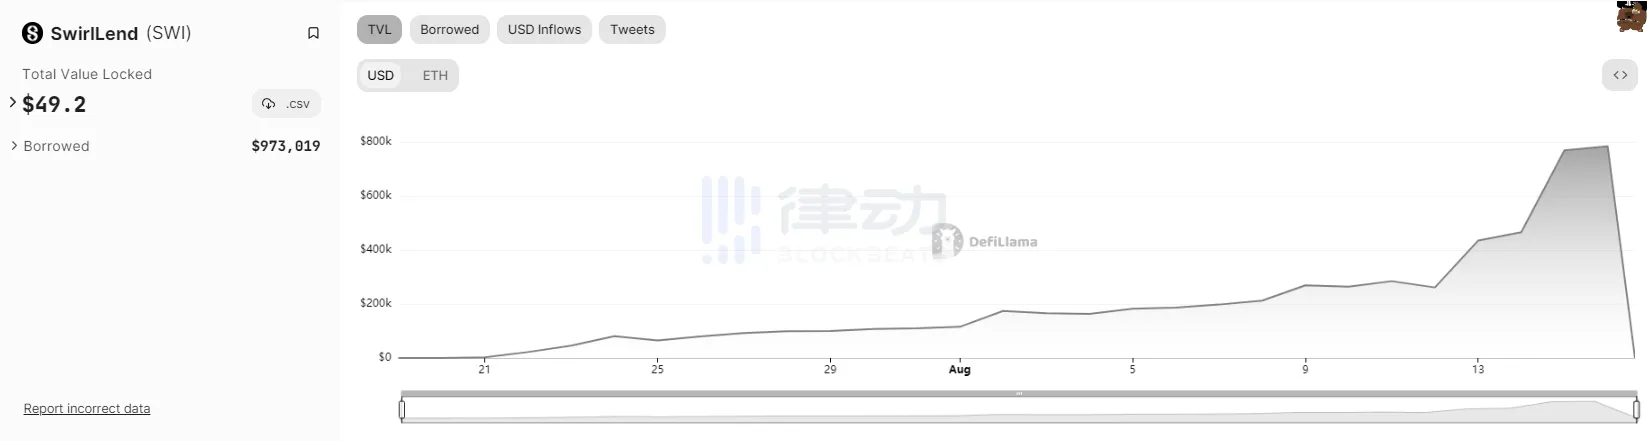The height and width of the screenshot is (441, 1649).
Task: Open the embed chart code icon
Action: (x=1620, y=75)
